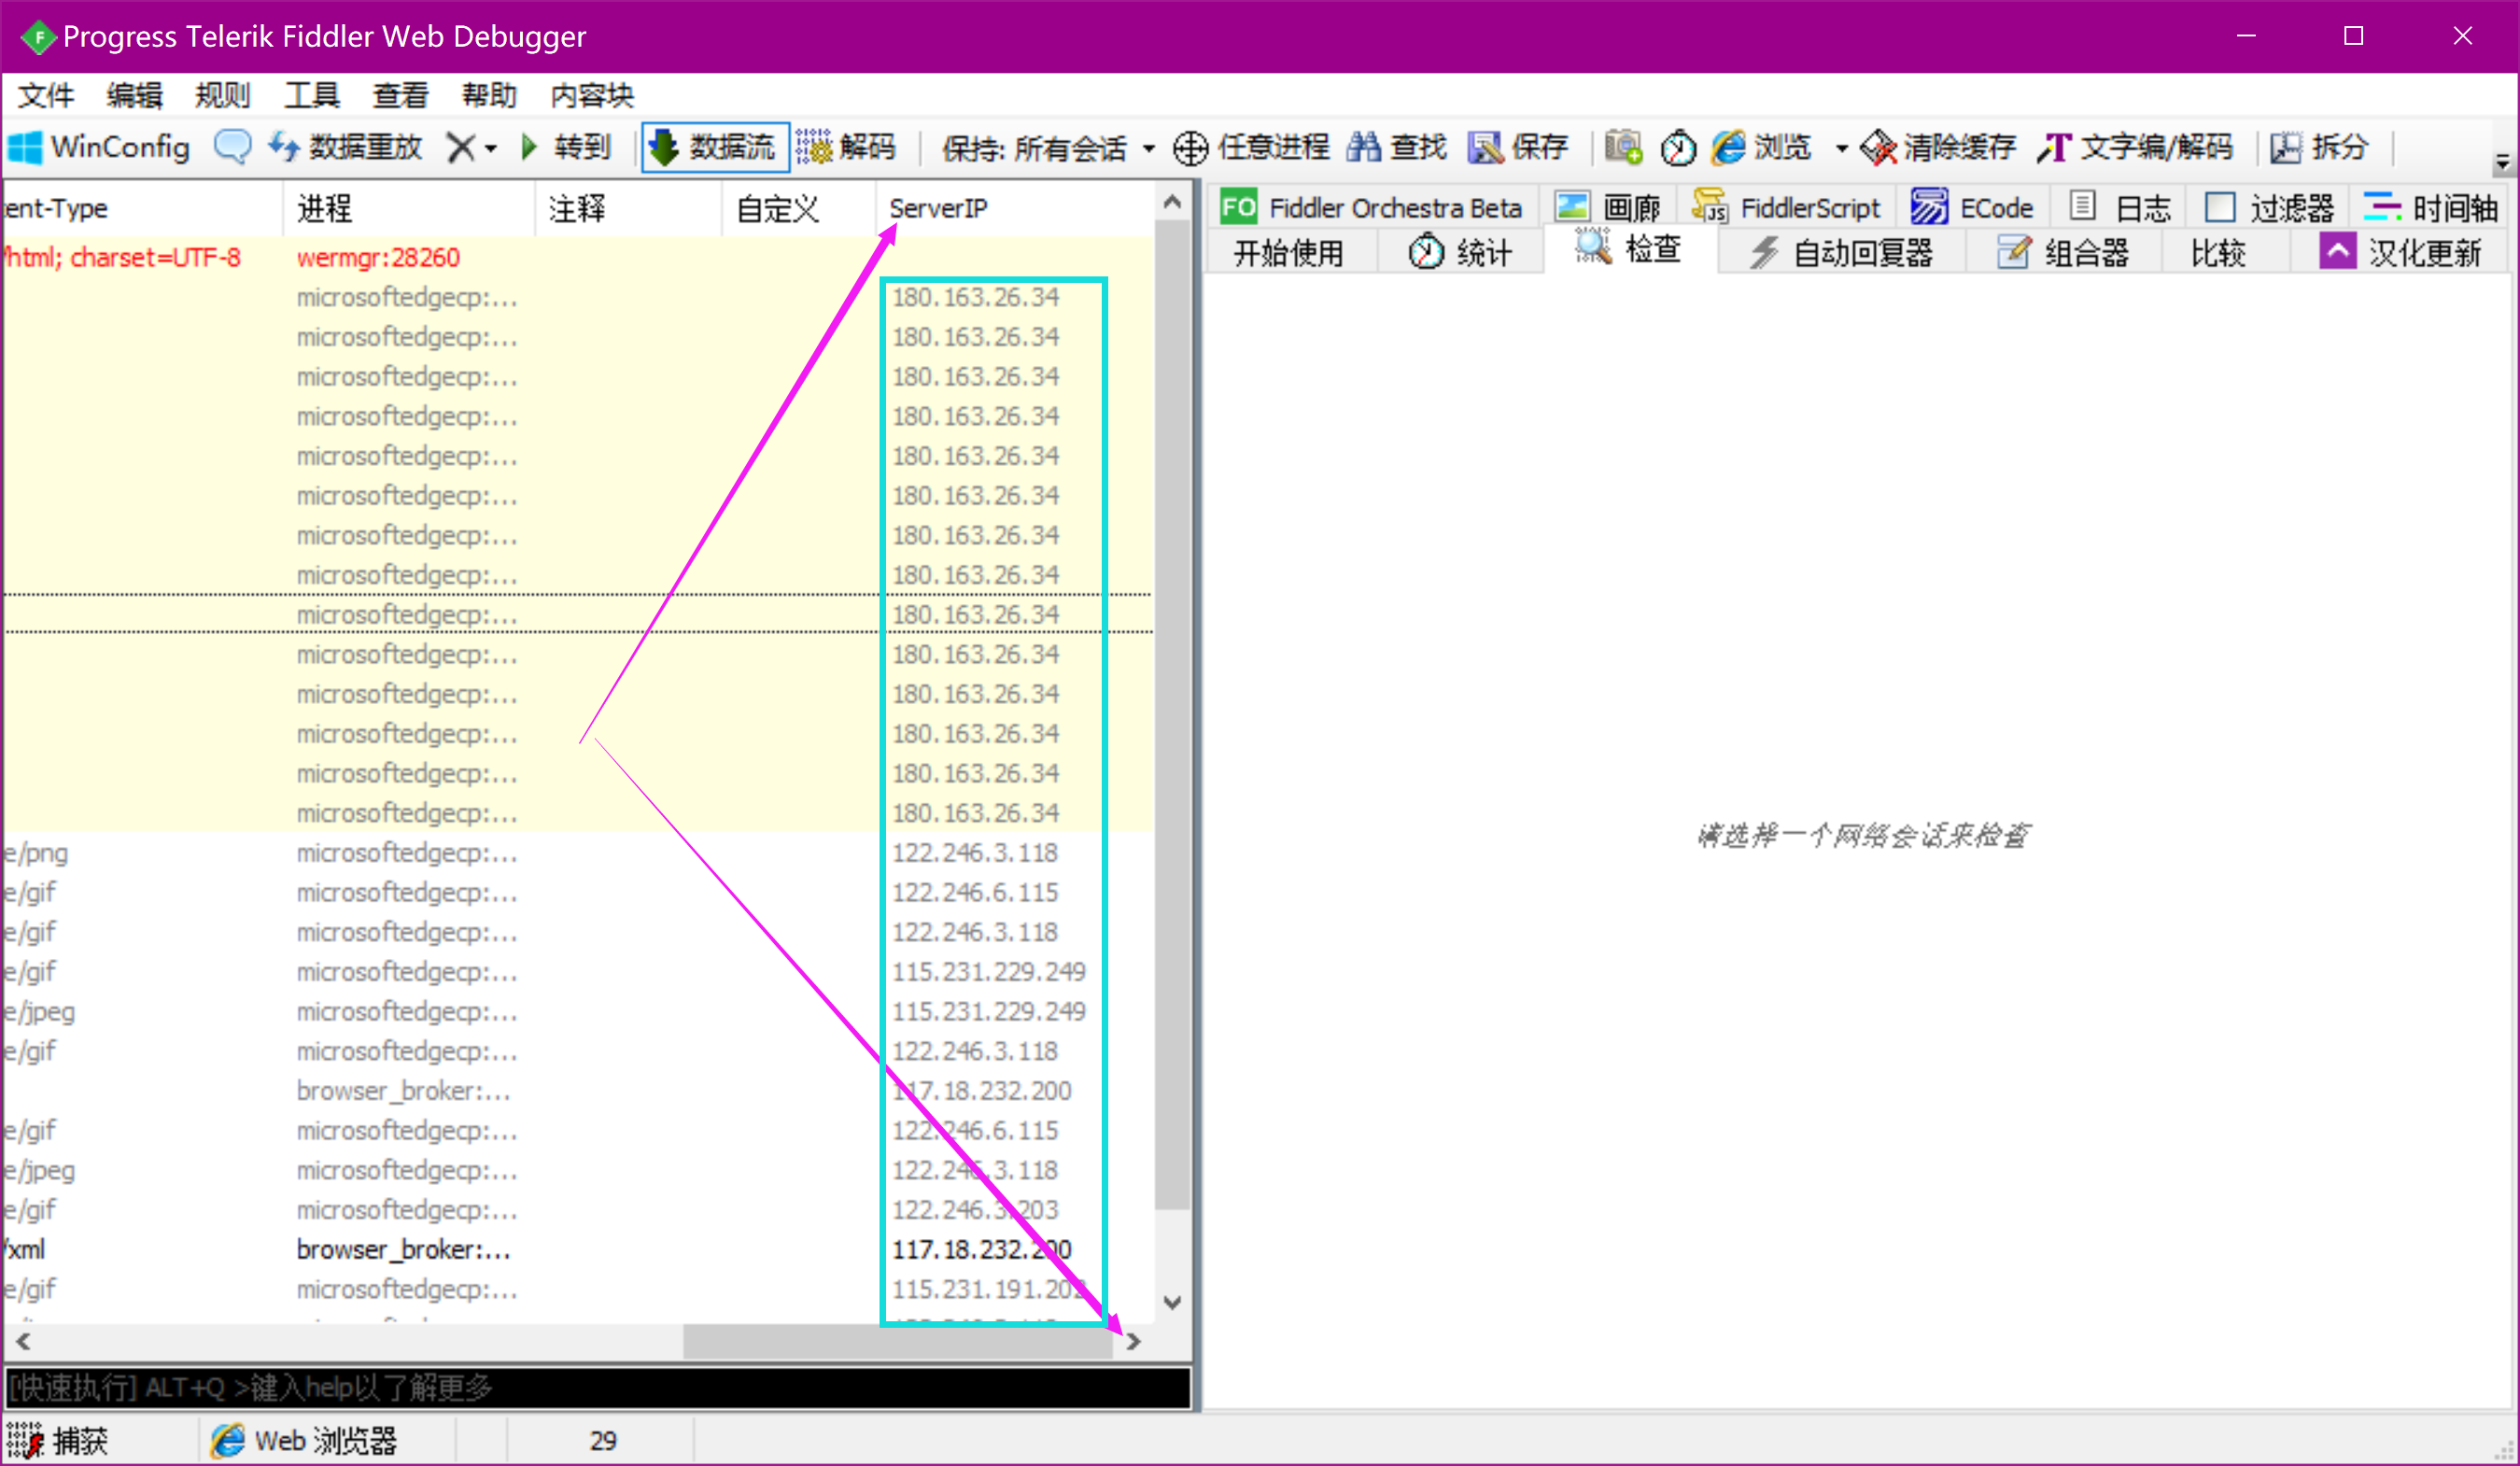Image resolution: width=2520 pixels, height=1466 pixels.
Task: Focus the QuickExec command input box
Action: coord(598,1387)
